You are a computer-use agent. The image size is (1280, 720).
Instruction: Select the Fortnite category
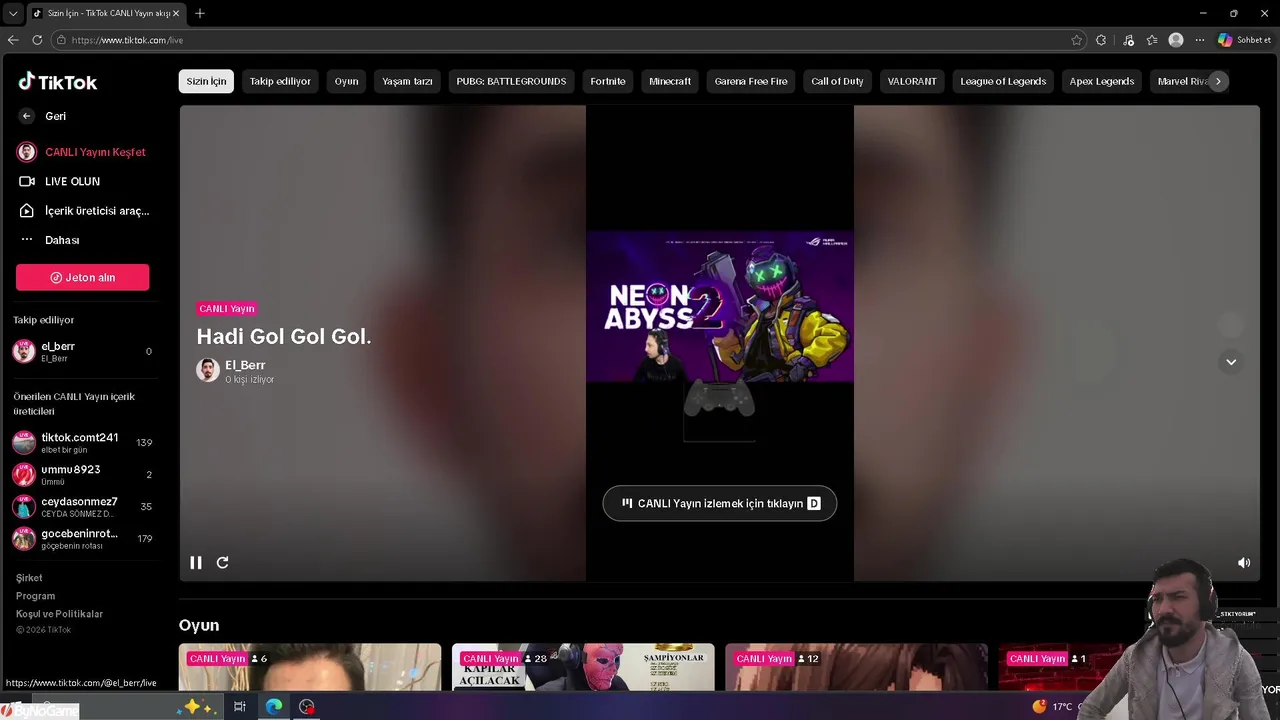(x=608, y=81)
